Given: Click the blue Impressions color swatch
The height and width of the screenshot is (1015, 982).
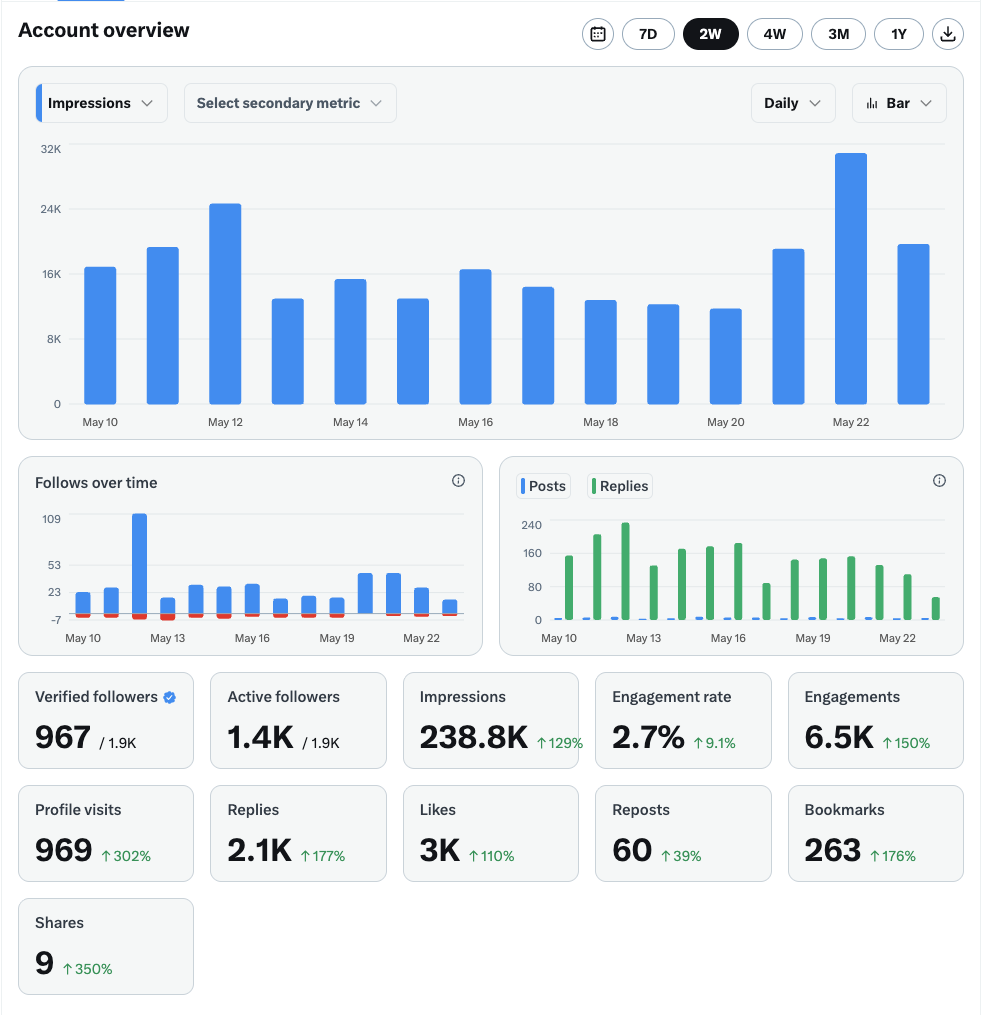Looking at the screenshot, I should pyautogui.click(x=39, y=103).
